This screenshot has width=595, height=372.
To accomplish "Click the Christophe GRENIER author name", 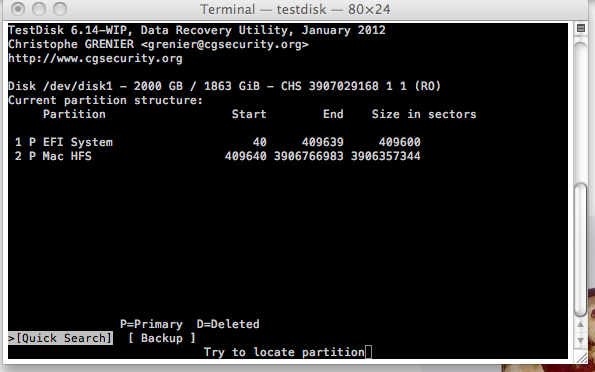I will click(x=71, y=44).
